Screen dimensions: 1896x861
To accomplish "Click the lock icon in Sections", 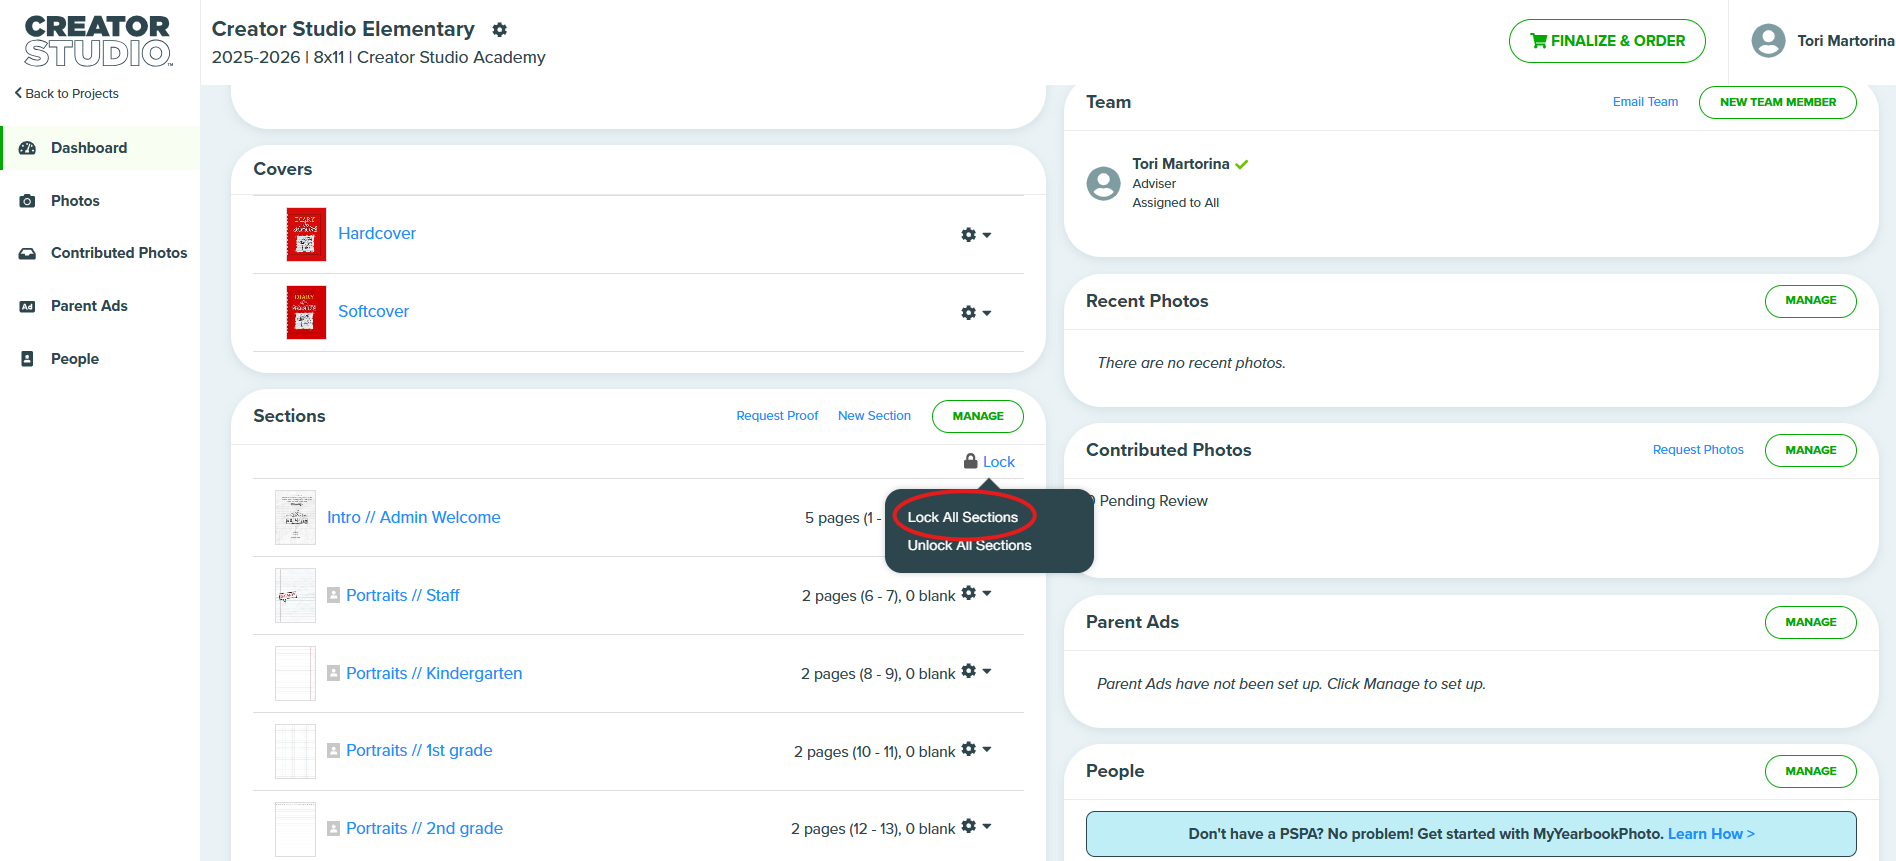I will click(970, 461).
